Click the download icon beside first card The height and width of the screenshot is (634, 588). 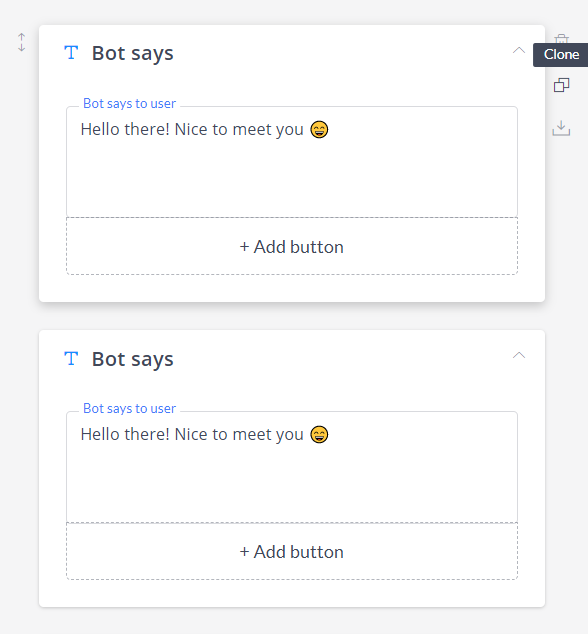click(561, 128)
